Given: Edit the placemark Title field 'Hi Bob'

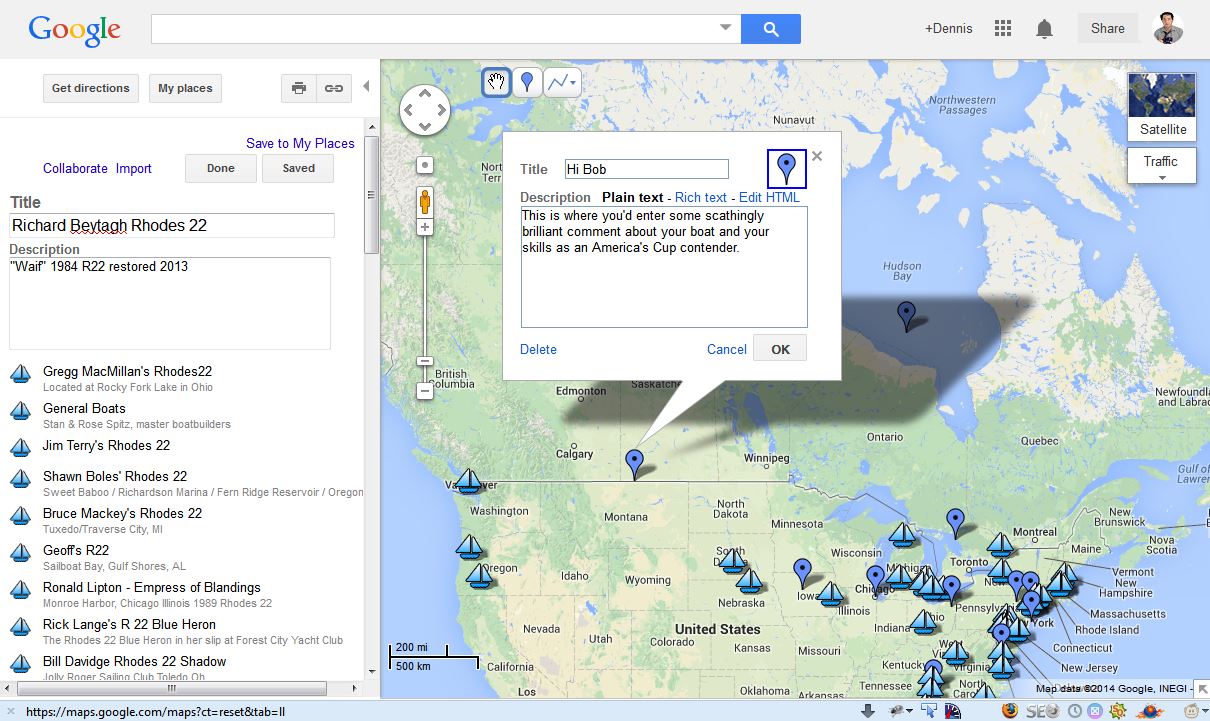Looking at the screenshot, I should pyautogui.click(x=646, y=169).
